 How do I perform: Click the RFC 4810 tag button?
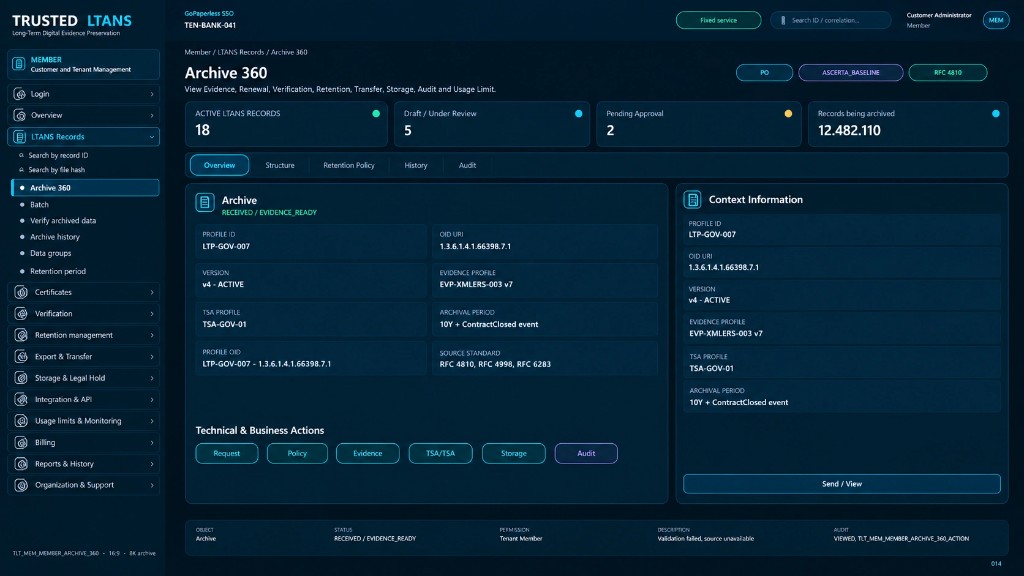(948, 72)
